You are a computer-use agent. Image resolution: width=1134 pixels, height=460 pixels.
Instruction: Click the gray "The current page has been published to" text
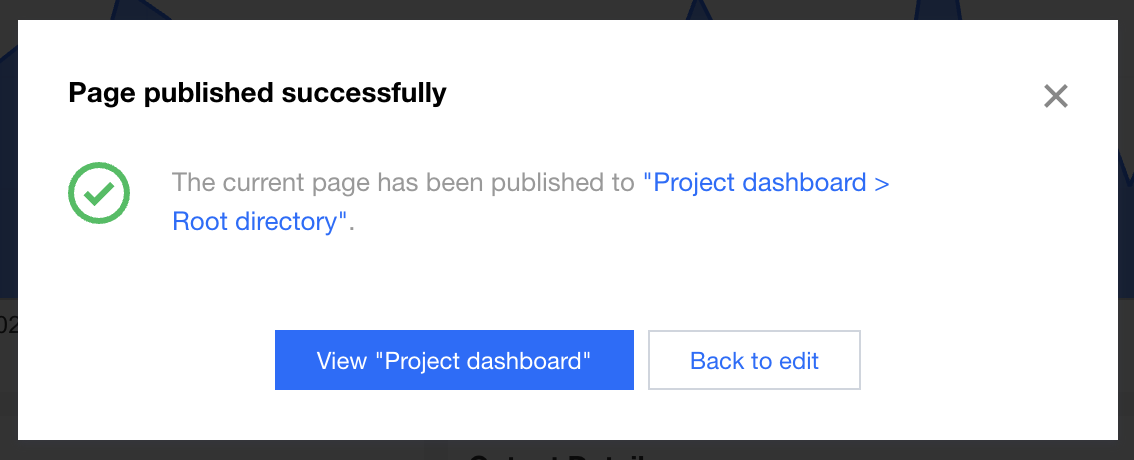pos(403,183)
